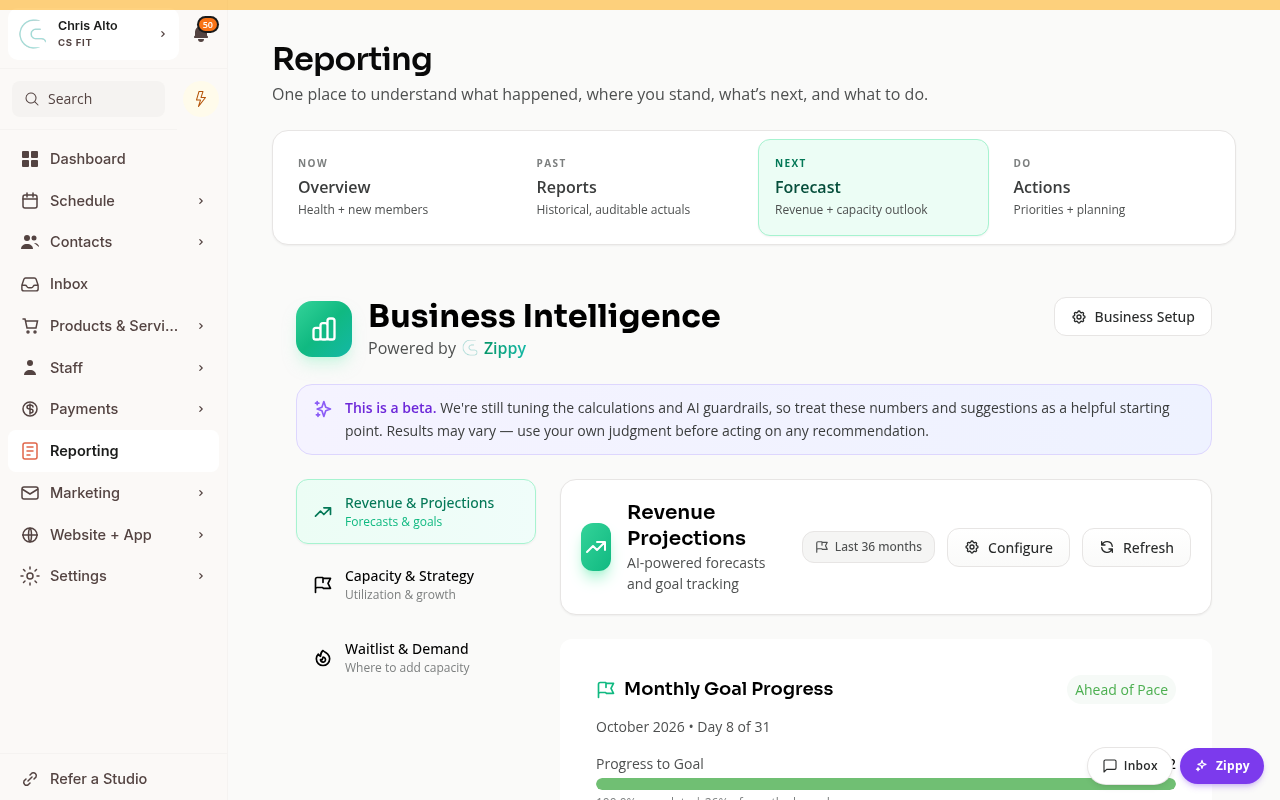Click the Website + App globe icon
The image size is (1280, 800).
[x=30, y=535]
